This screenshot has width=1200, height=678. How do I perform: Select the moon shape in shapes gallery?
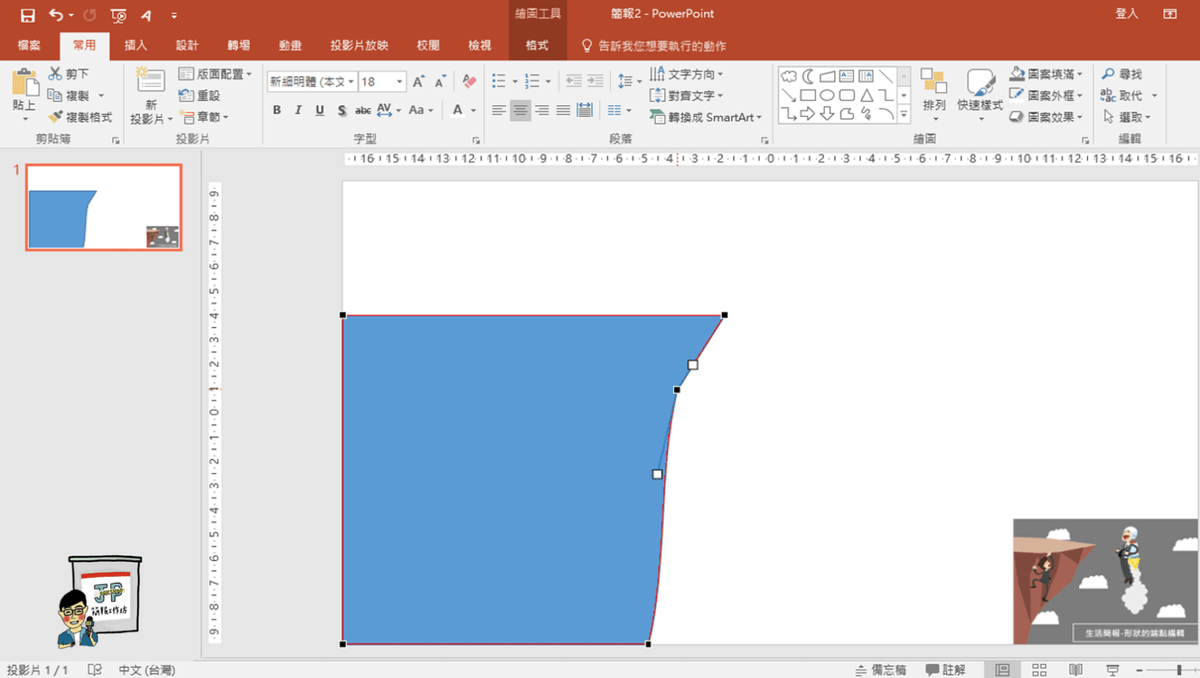pyautogui.click(x=808, y=76)
